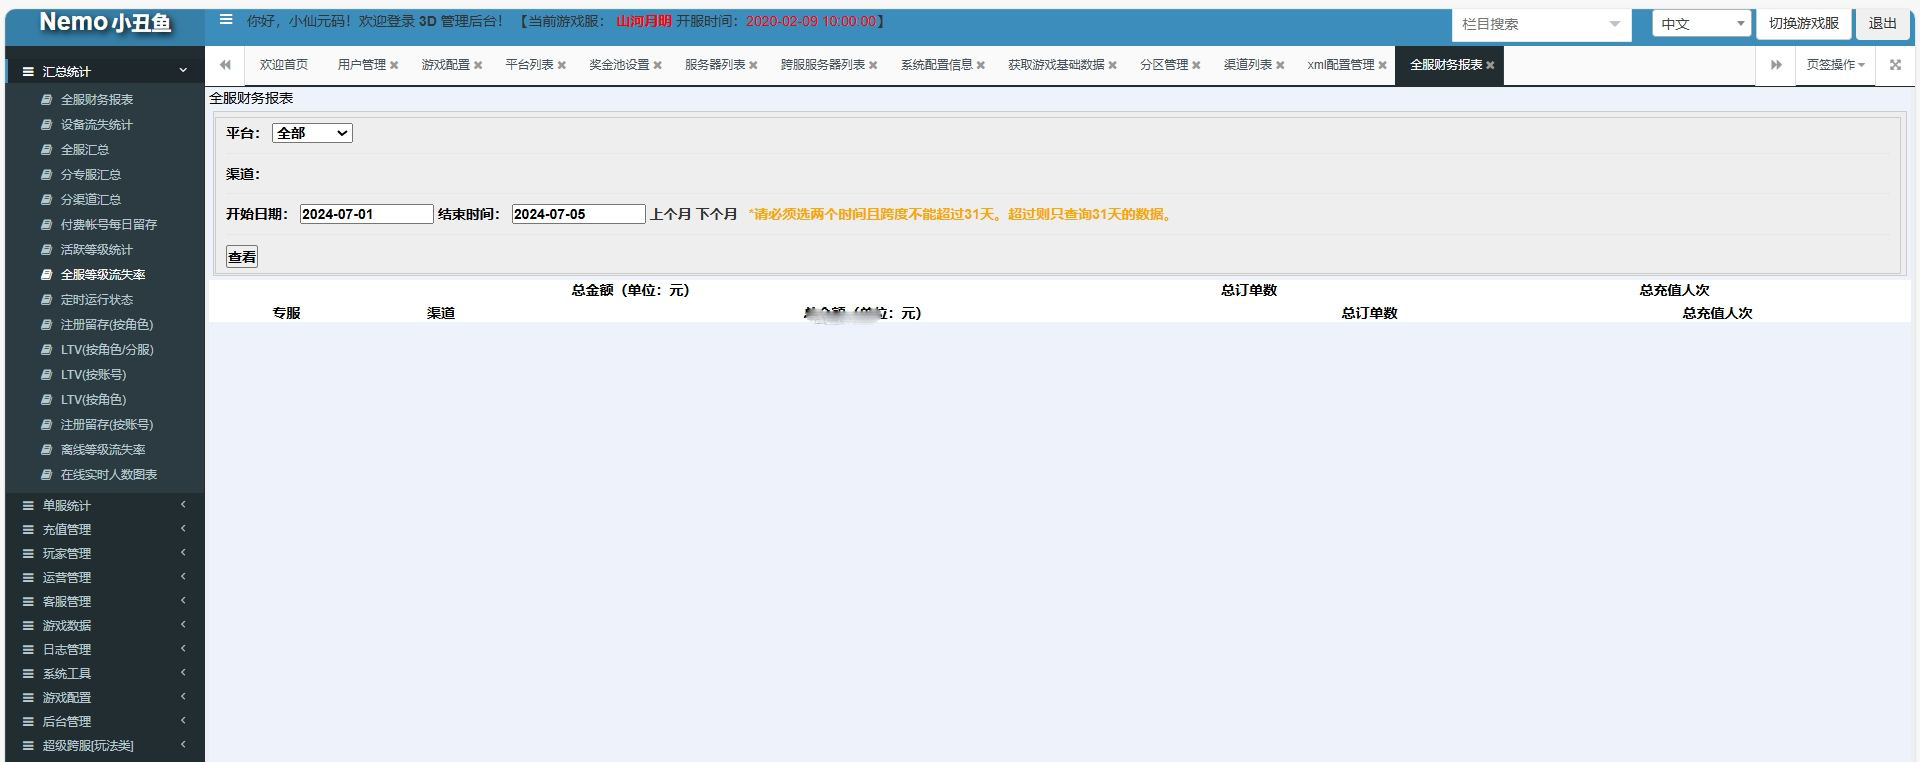Close the 分区管理 tab
Viewport: 1920px width, 762px height.
[1196, 66]
